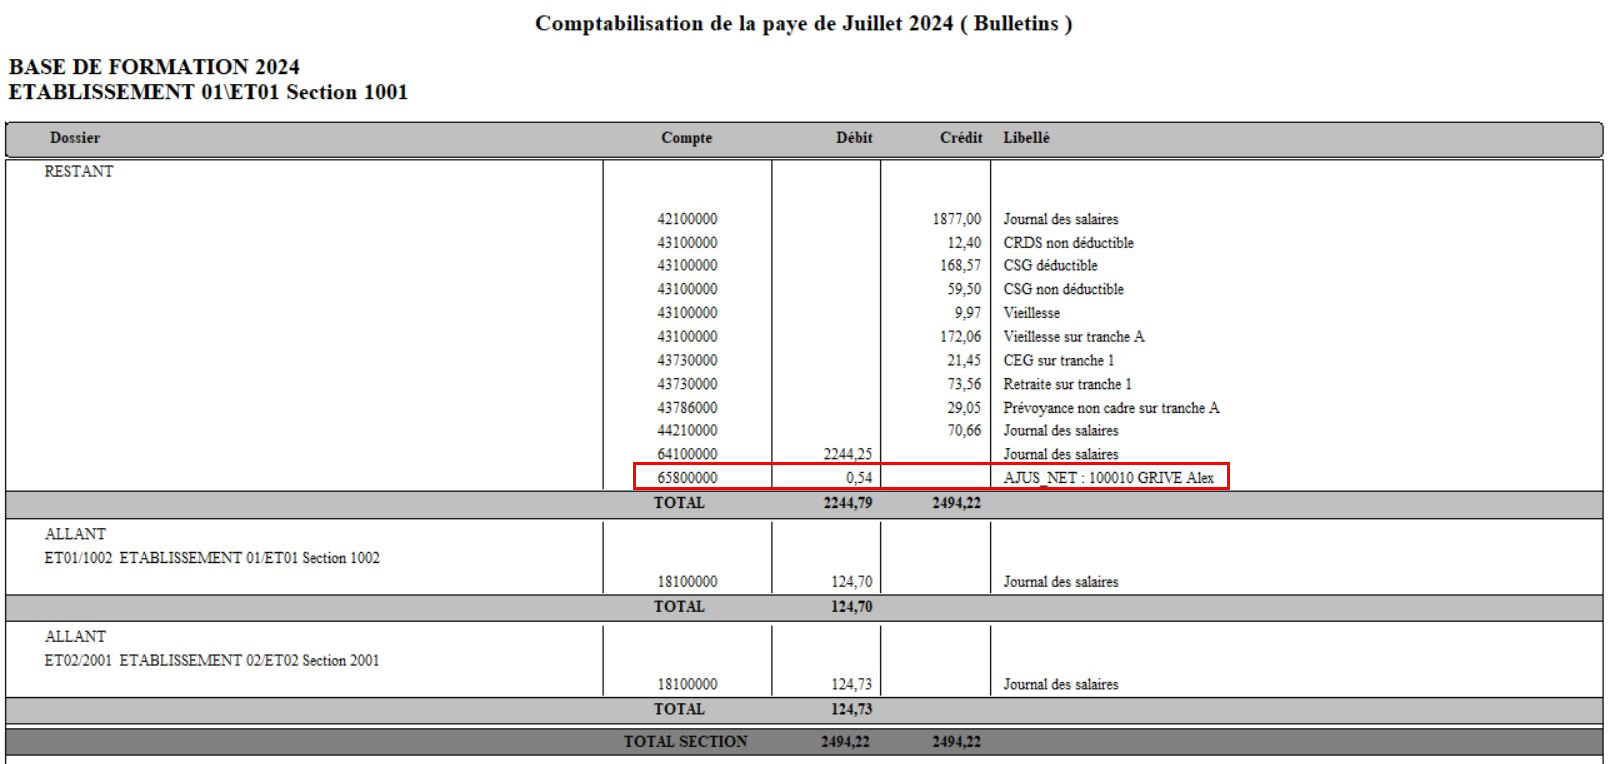Screen dimensions: 1617x764
Task: Click total debit 2244,79
Action: 848,503
